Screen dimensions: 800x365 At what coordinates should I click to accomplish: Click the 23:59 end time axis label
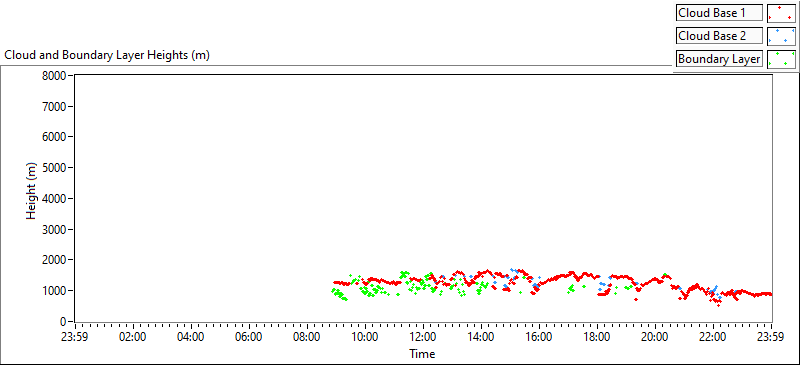(772, 336)
